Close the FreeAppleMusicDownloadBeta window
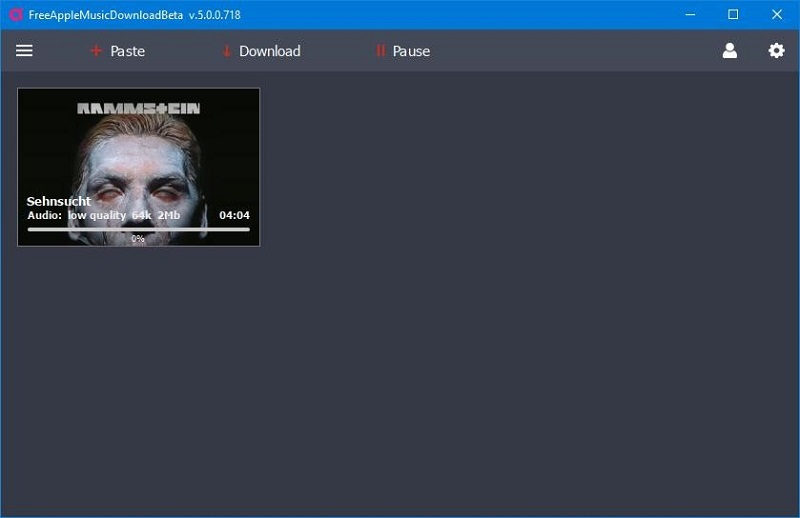Viewport: 800px width, 518px height. tap(777, 14)
